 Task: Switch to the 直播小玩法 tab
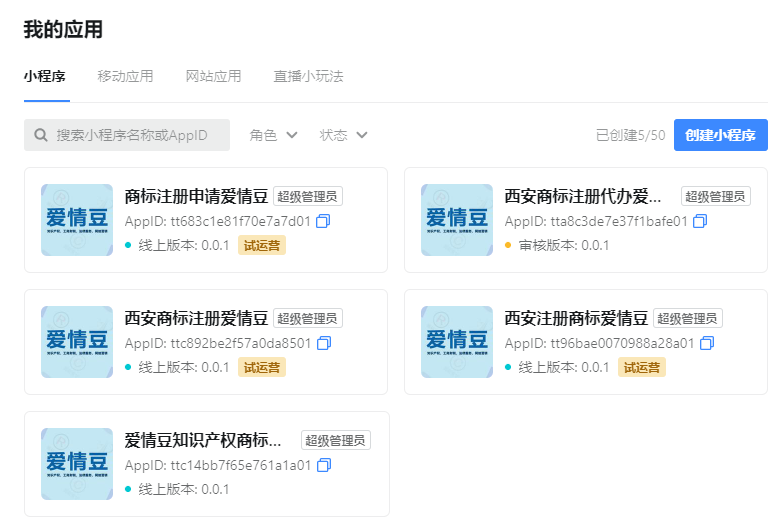308,76
